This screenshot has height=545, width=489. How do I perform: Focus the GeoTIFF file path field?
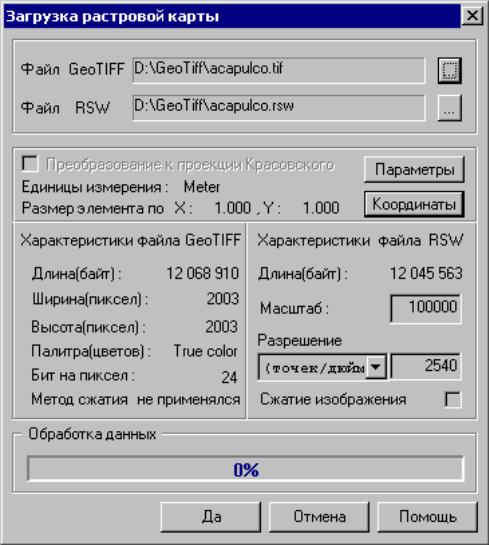click(x=279, y=71)
